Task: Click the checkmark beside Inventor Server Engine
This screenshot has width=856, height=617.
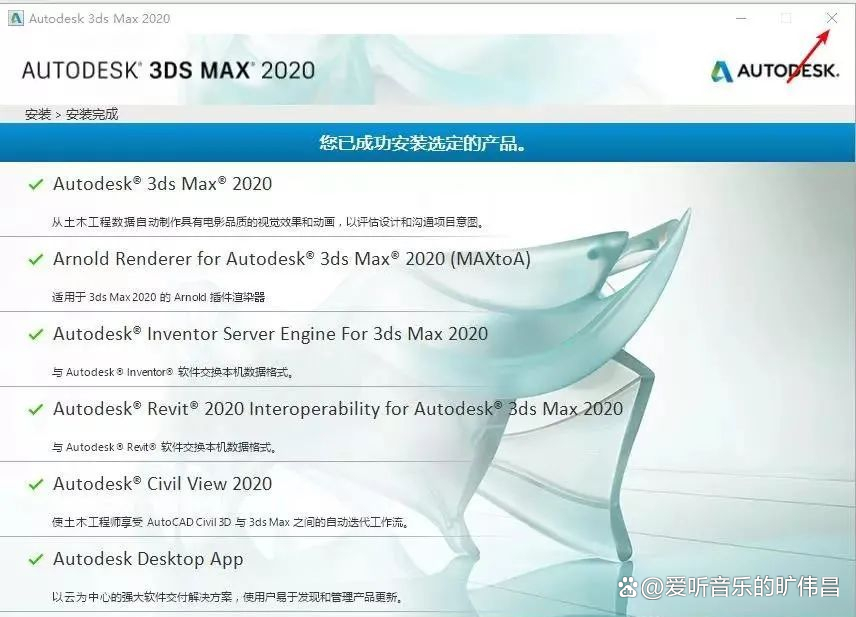Action: click(36, 334)
